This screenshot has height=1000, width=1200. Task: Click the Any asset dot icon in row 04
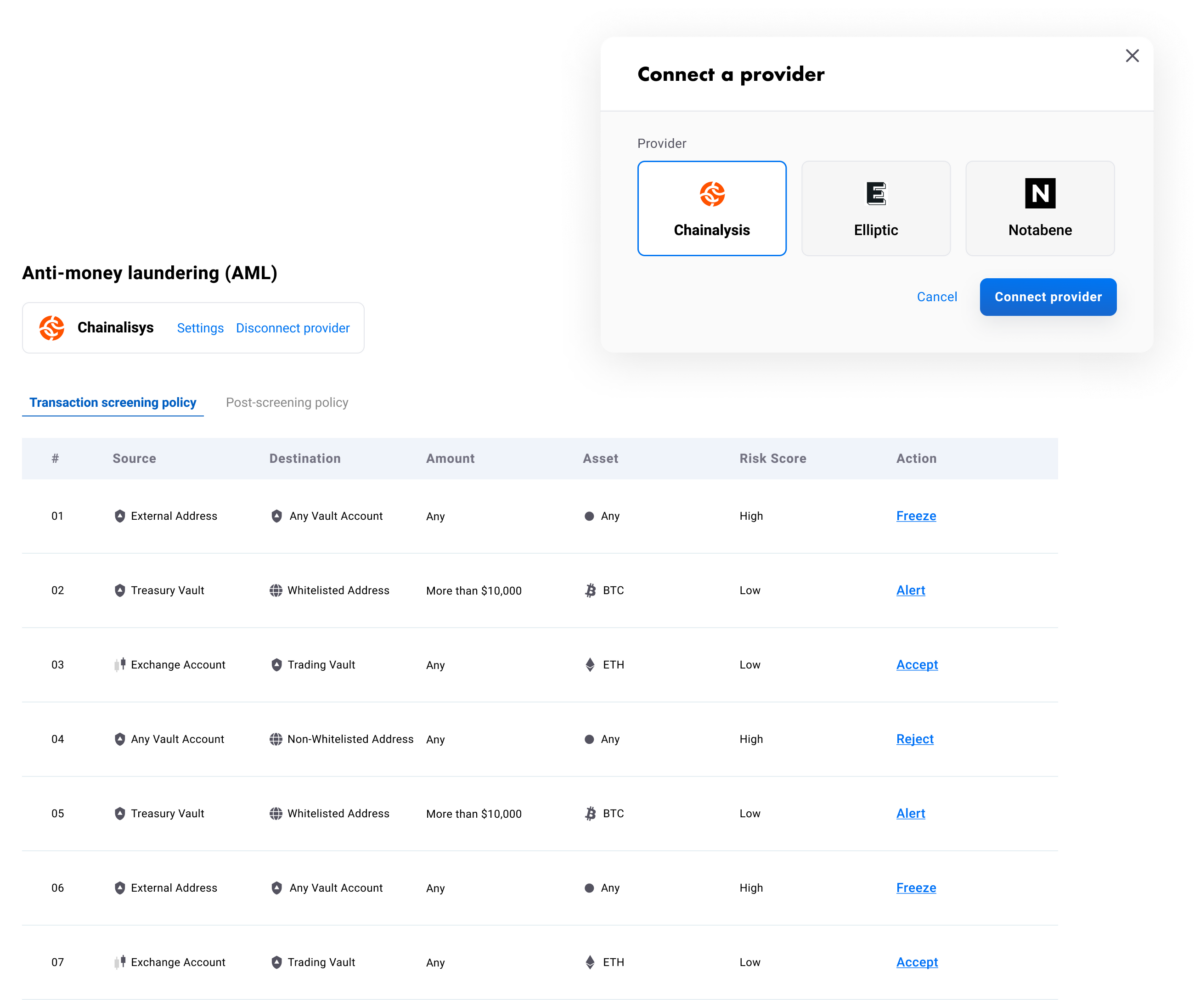[x=589, y=739]
